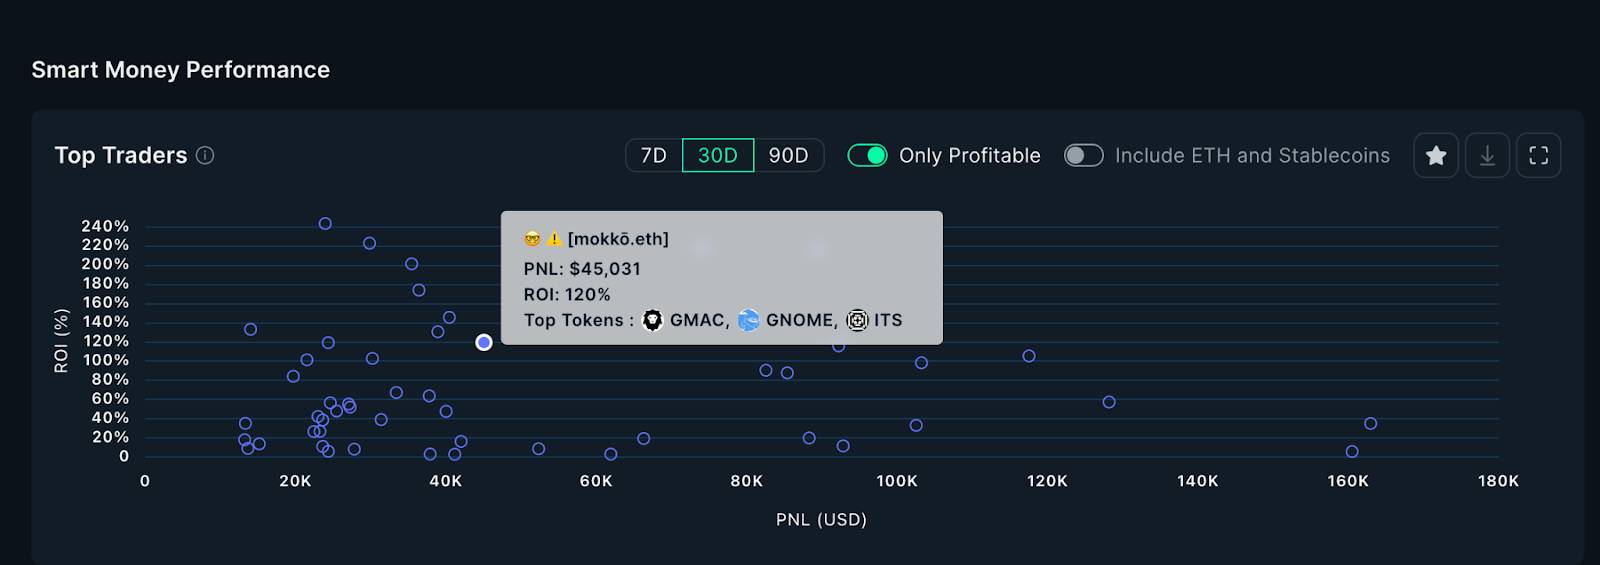
Task: Click the Top Traders heading
Action: pos(121,155)
